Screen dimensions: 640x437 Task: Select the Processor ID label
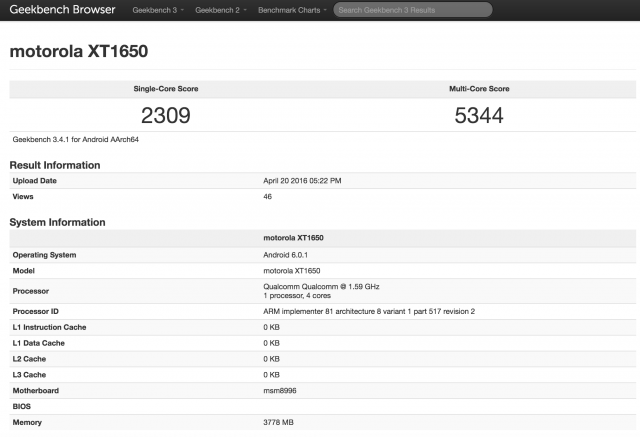(36, 312)
